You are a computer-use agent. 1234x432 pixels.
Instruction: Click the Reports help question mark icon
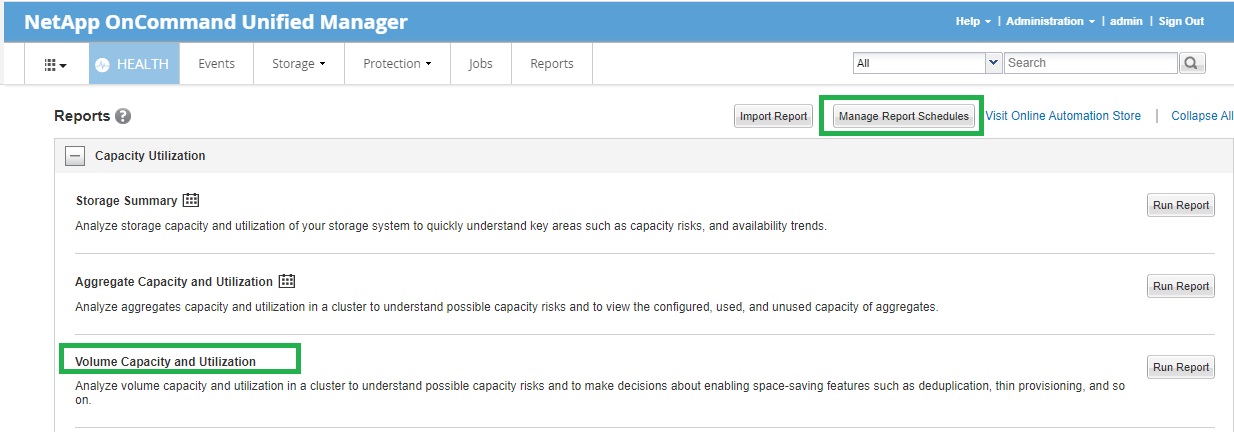pyautogui.click(x=123, y=116)
